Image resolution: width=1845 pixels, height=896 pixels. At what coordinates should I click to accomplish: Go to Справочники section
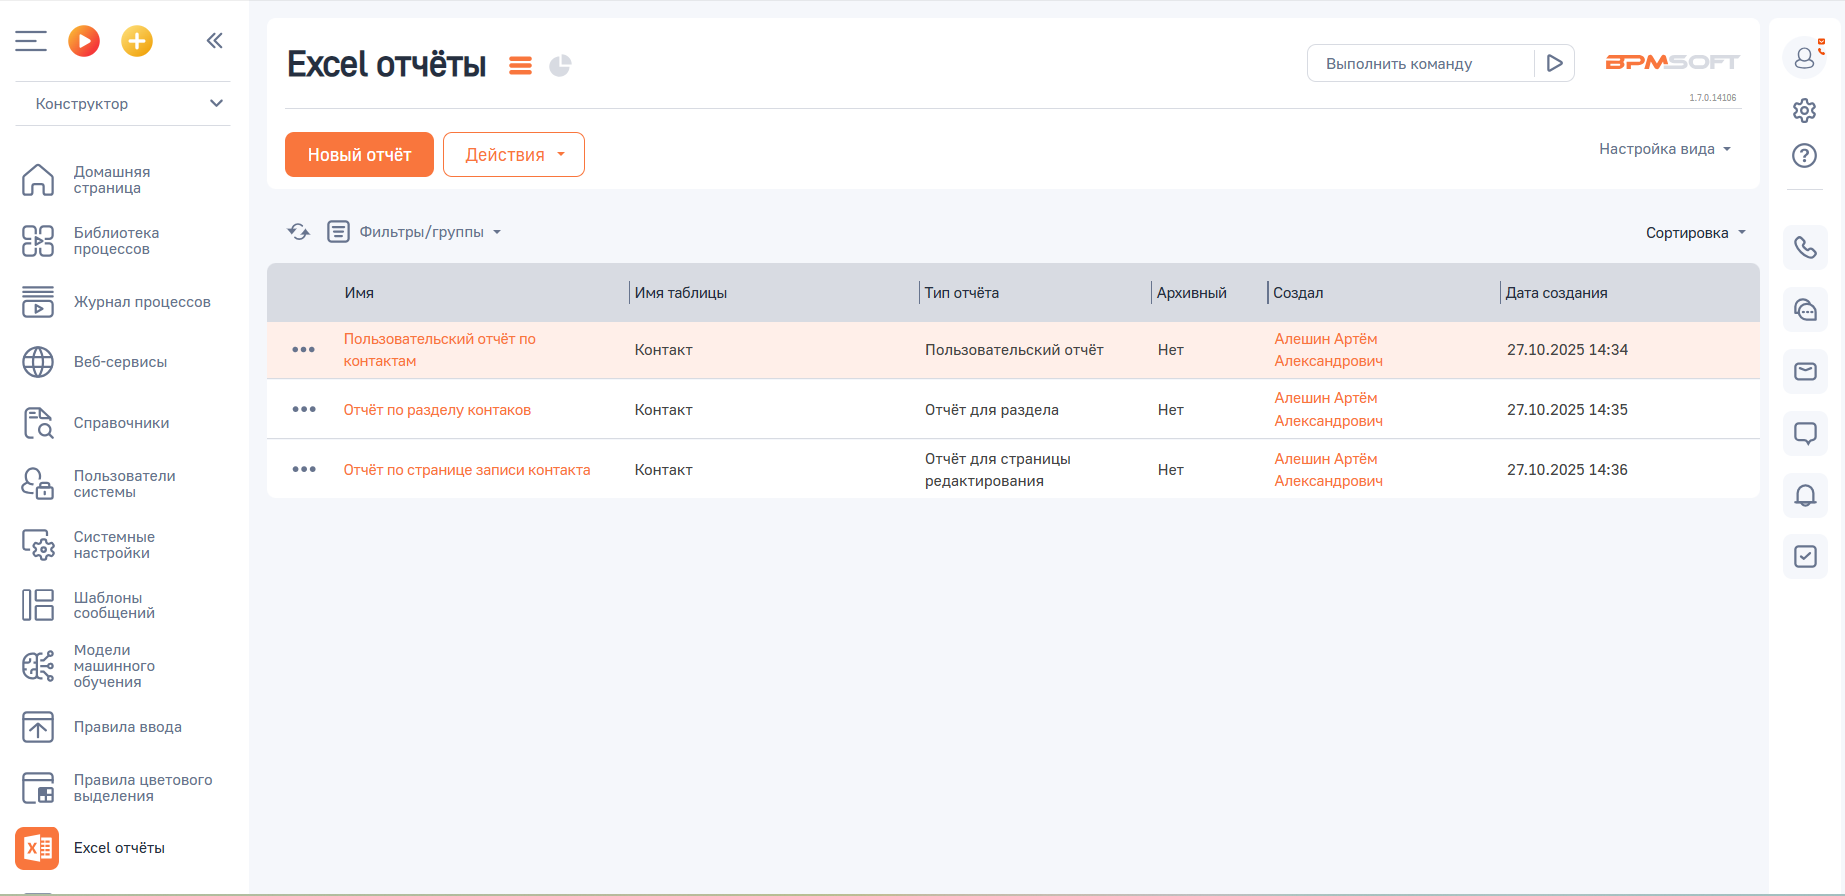[x=121, y=423]
